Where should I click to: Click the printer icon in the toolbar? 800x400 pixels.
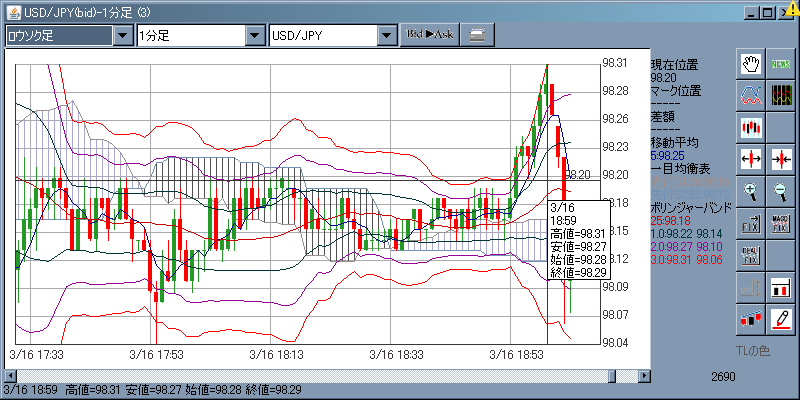click(477, 35)
